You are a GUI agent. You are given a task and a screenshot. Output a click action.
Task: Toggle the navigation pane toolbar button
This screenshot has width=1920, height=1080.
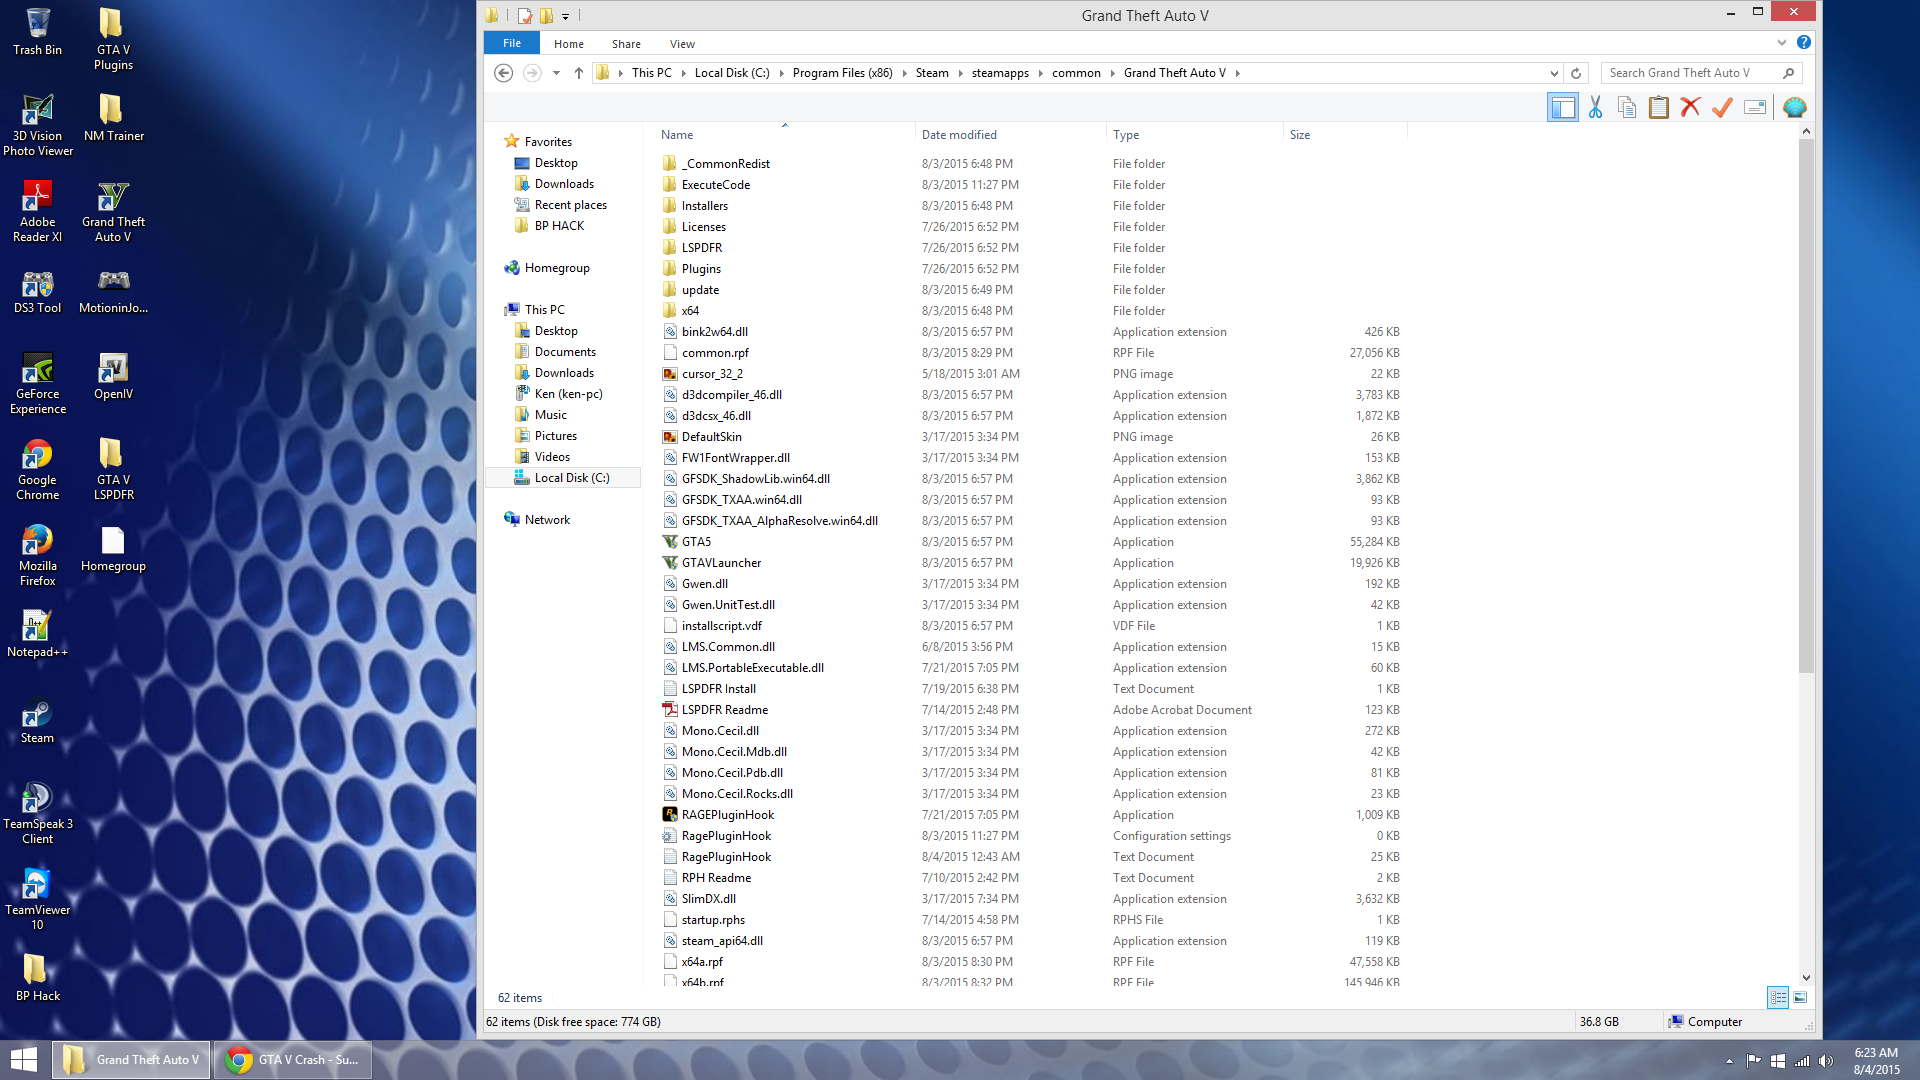1562,108
